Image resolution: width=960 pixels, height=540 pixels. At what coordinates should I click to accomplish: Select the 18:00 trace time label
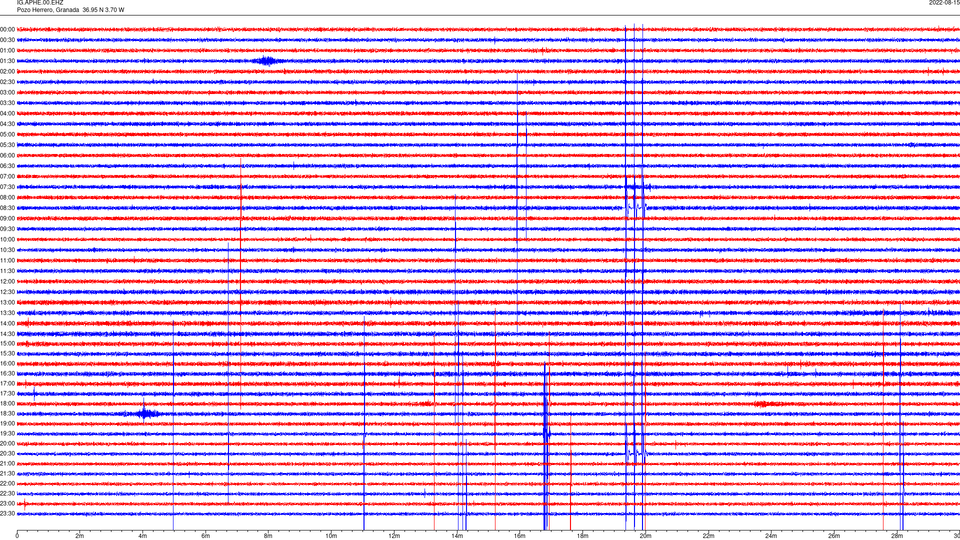point(8,404)
